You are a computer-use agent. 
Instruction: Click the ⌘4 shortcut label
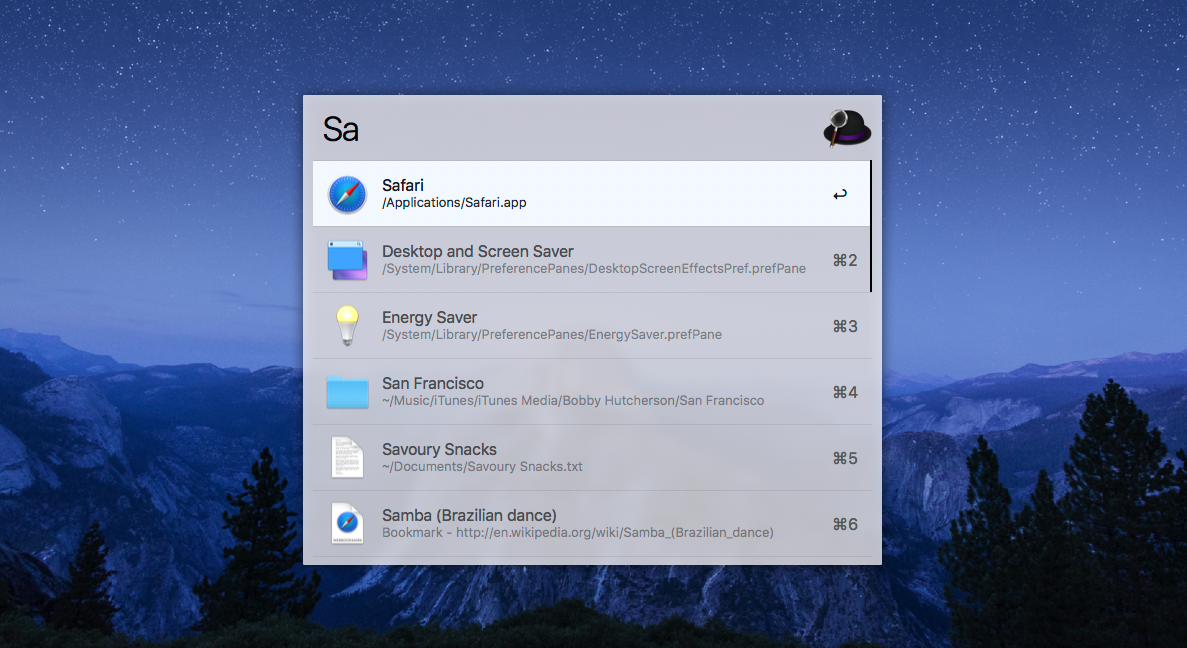[845, 392]
